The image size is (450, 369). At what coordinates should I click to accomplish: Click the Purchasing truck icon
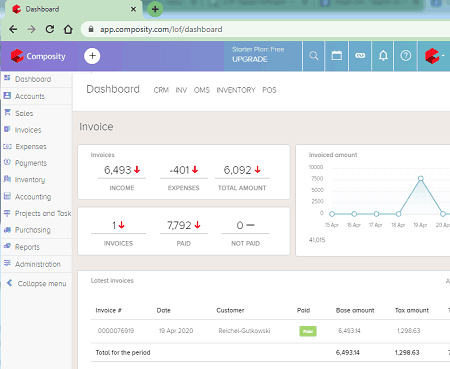[x=7, y=230]
